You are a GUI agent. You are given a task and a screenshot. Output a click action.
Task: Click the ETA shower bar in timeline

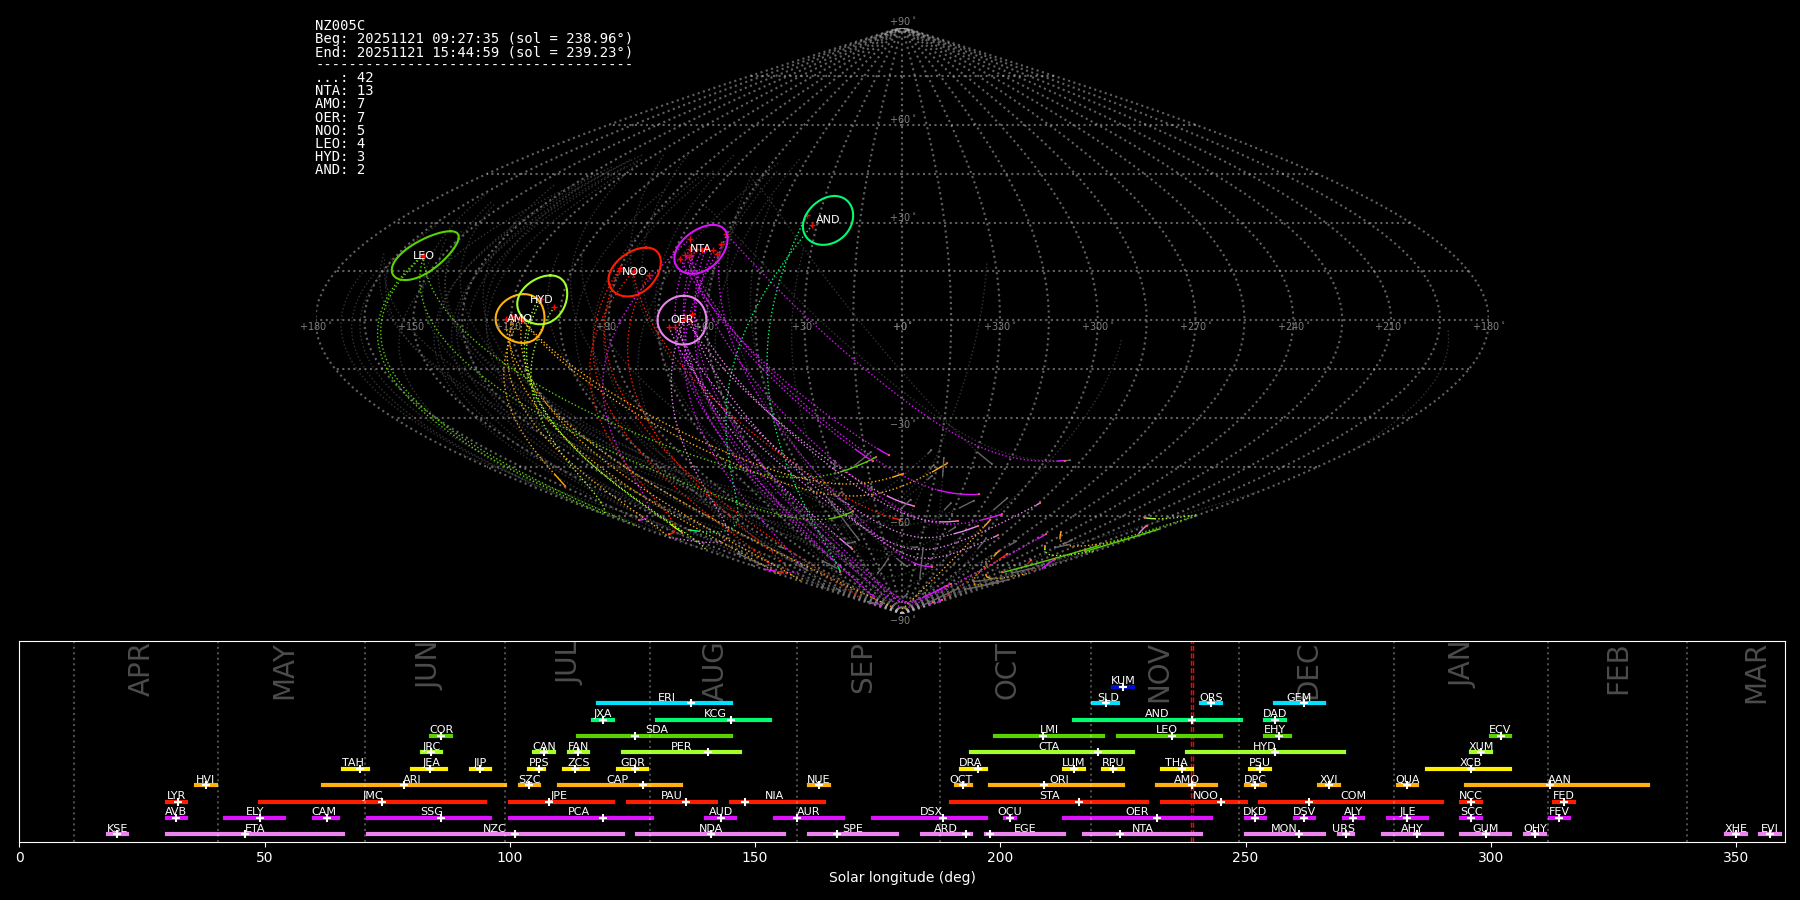[x=255, y=834]
